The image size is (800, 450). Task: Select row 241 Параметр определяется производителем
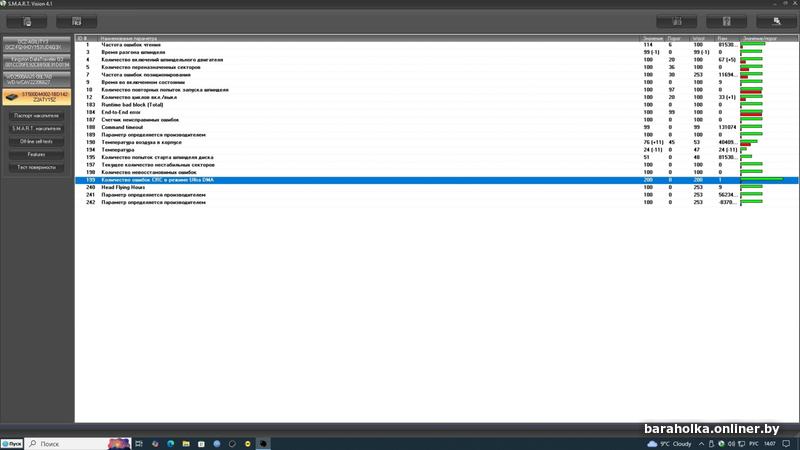[437, 195]
